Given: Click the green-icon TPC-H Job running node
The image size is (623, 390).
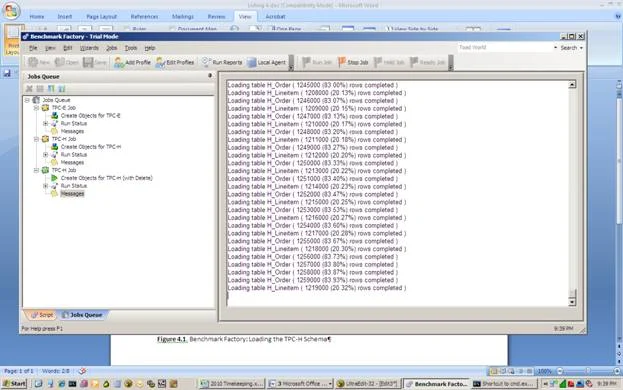Looking at the screenshot, I should pyautogui.click(x=45, y=170).
